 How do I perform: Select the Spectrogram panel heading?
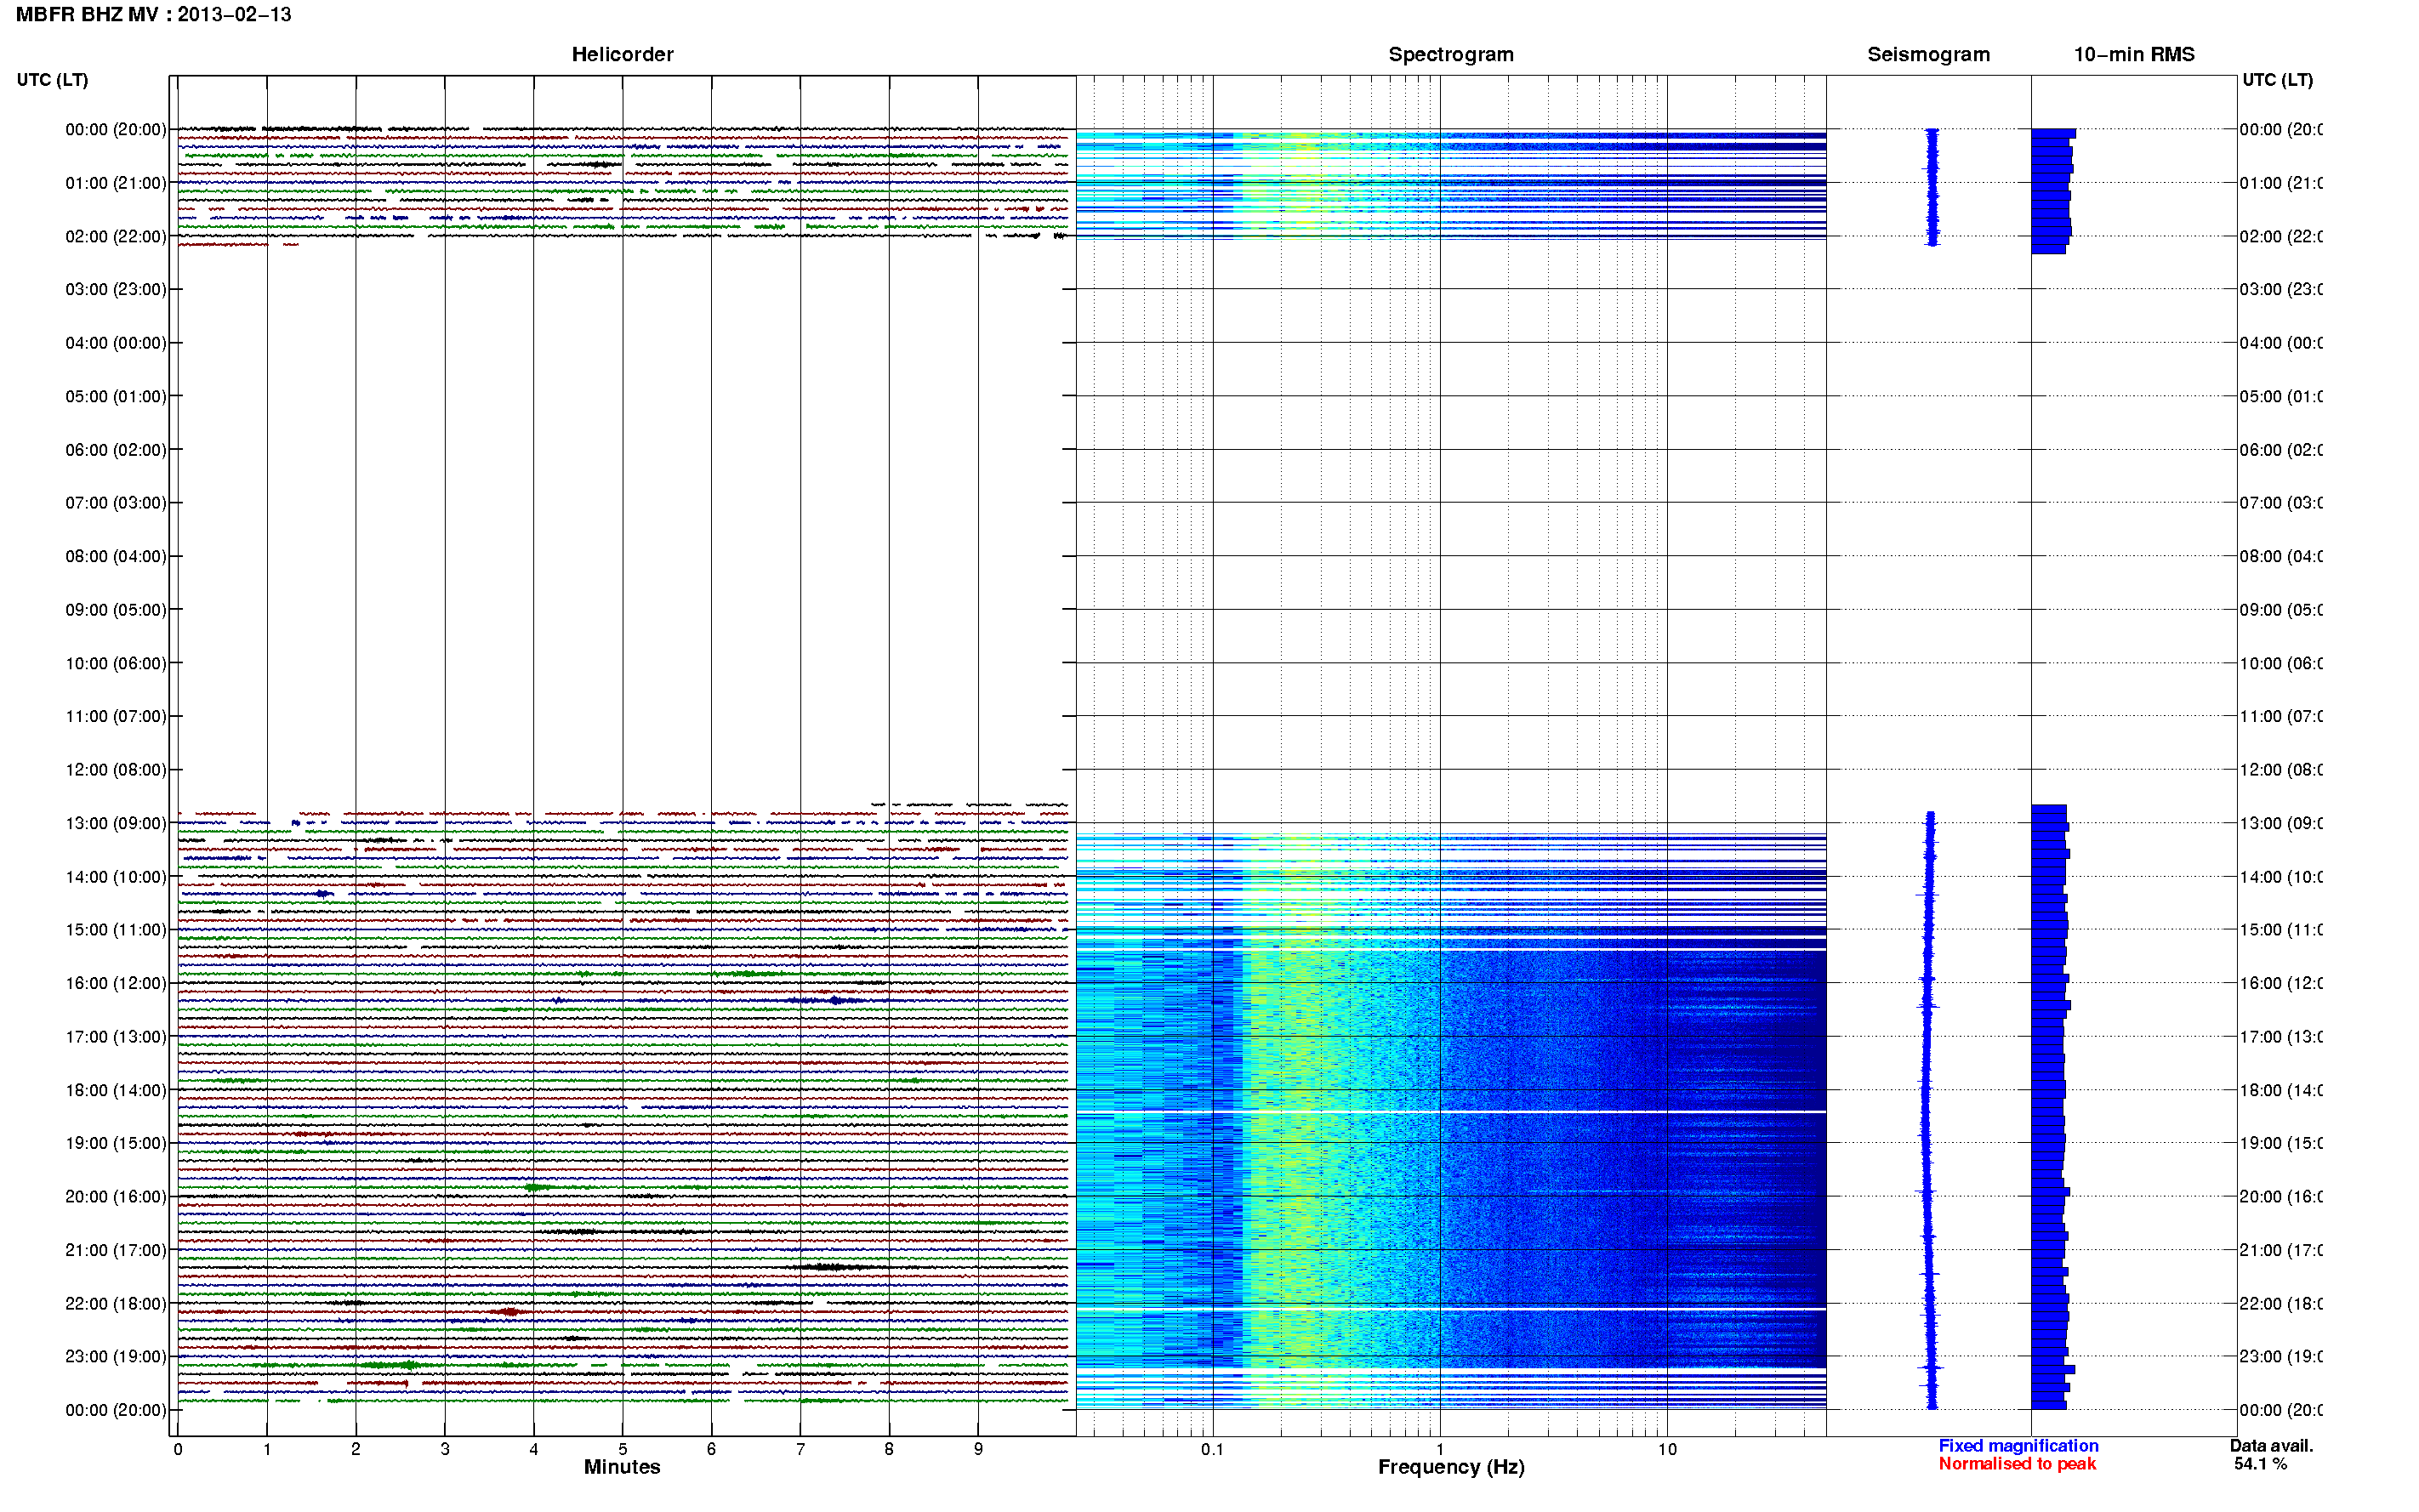(x=1450, y=55)
